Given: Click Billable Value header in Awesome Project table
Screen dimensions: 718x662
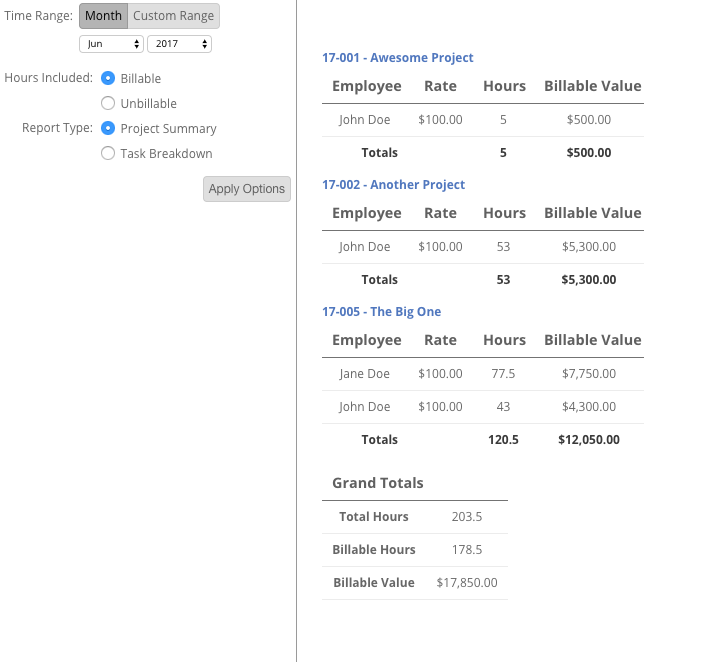Looking at the screenshot, I should [593, 86].
